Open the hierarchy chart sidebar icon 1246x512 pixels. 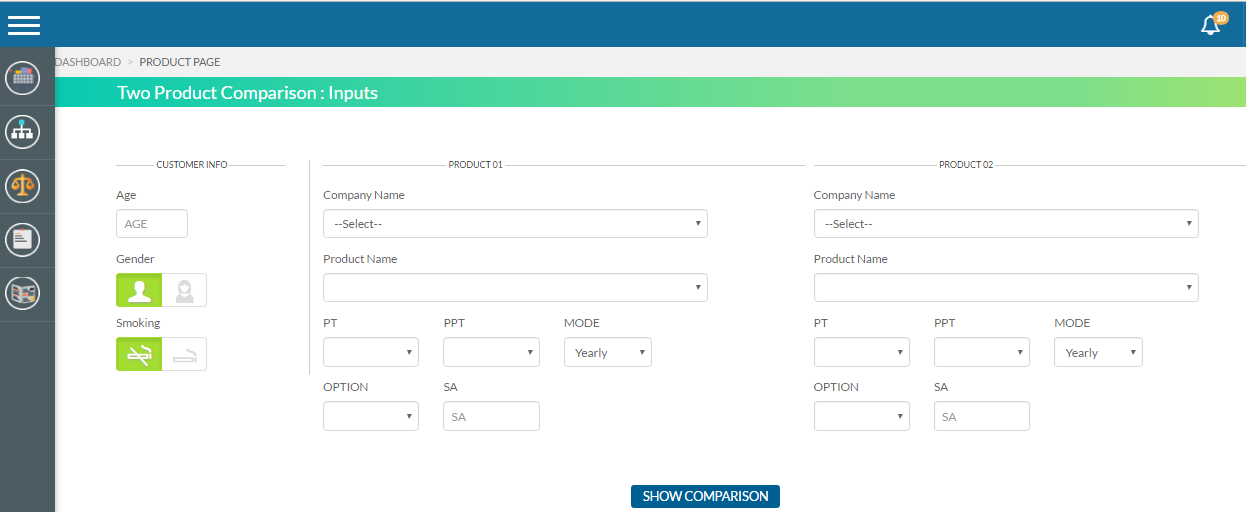(23, 131)
